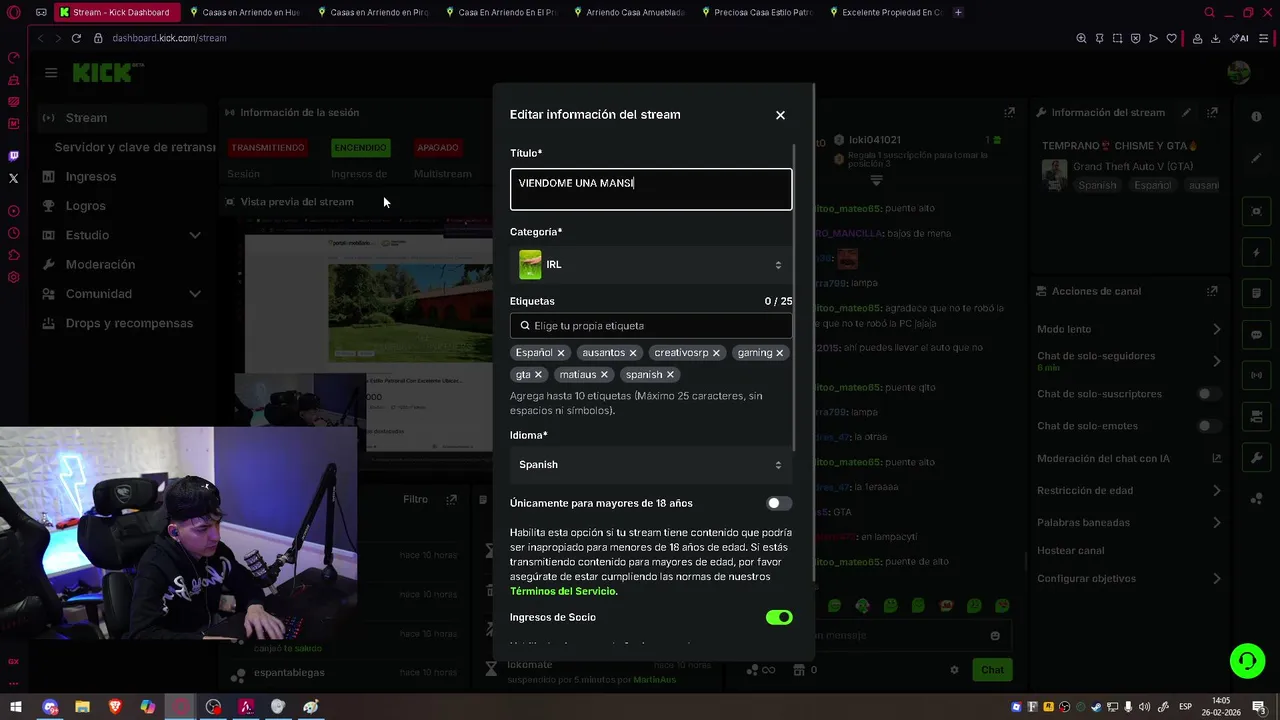This screenshot has width=1280, height=720.
Task: Click the Filtro button in activity panel
Action: (415, 499)
